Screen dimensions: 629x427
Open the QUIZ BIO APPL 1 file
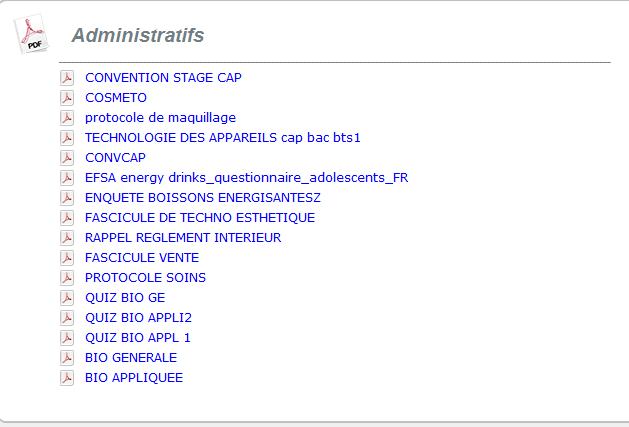click(137, 338)
